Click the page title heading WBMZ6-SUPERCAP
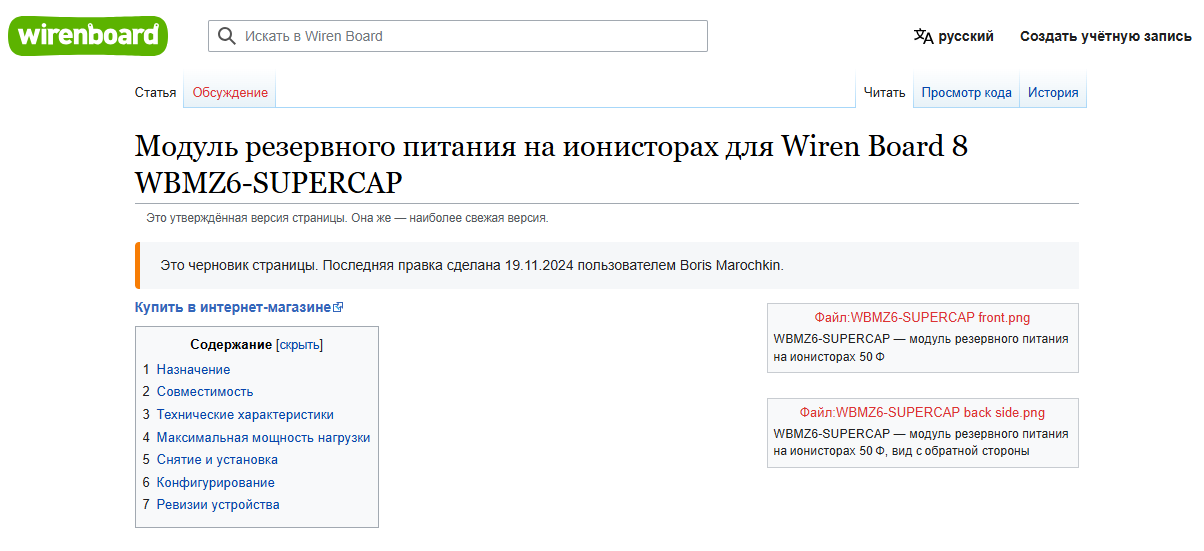 click(x=551, y=164)
